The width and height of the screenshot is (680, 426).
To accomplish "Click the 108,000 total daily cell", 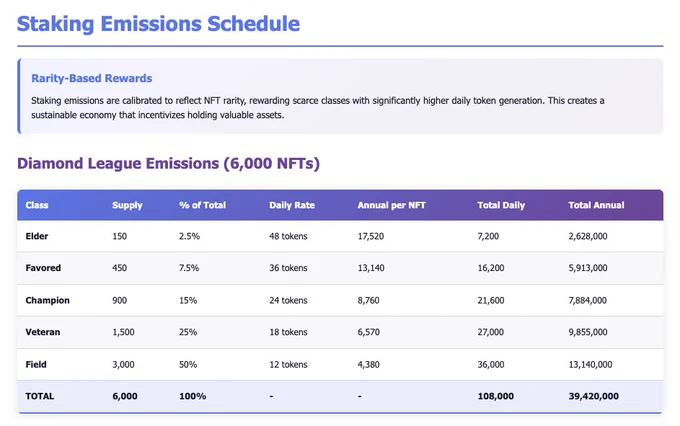I will [496, 396].
